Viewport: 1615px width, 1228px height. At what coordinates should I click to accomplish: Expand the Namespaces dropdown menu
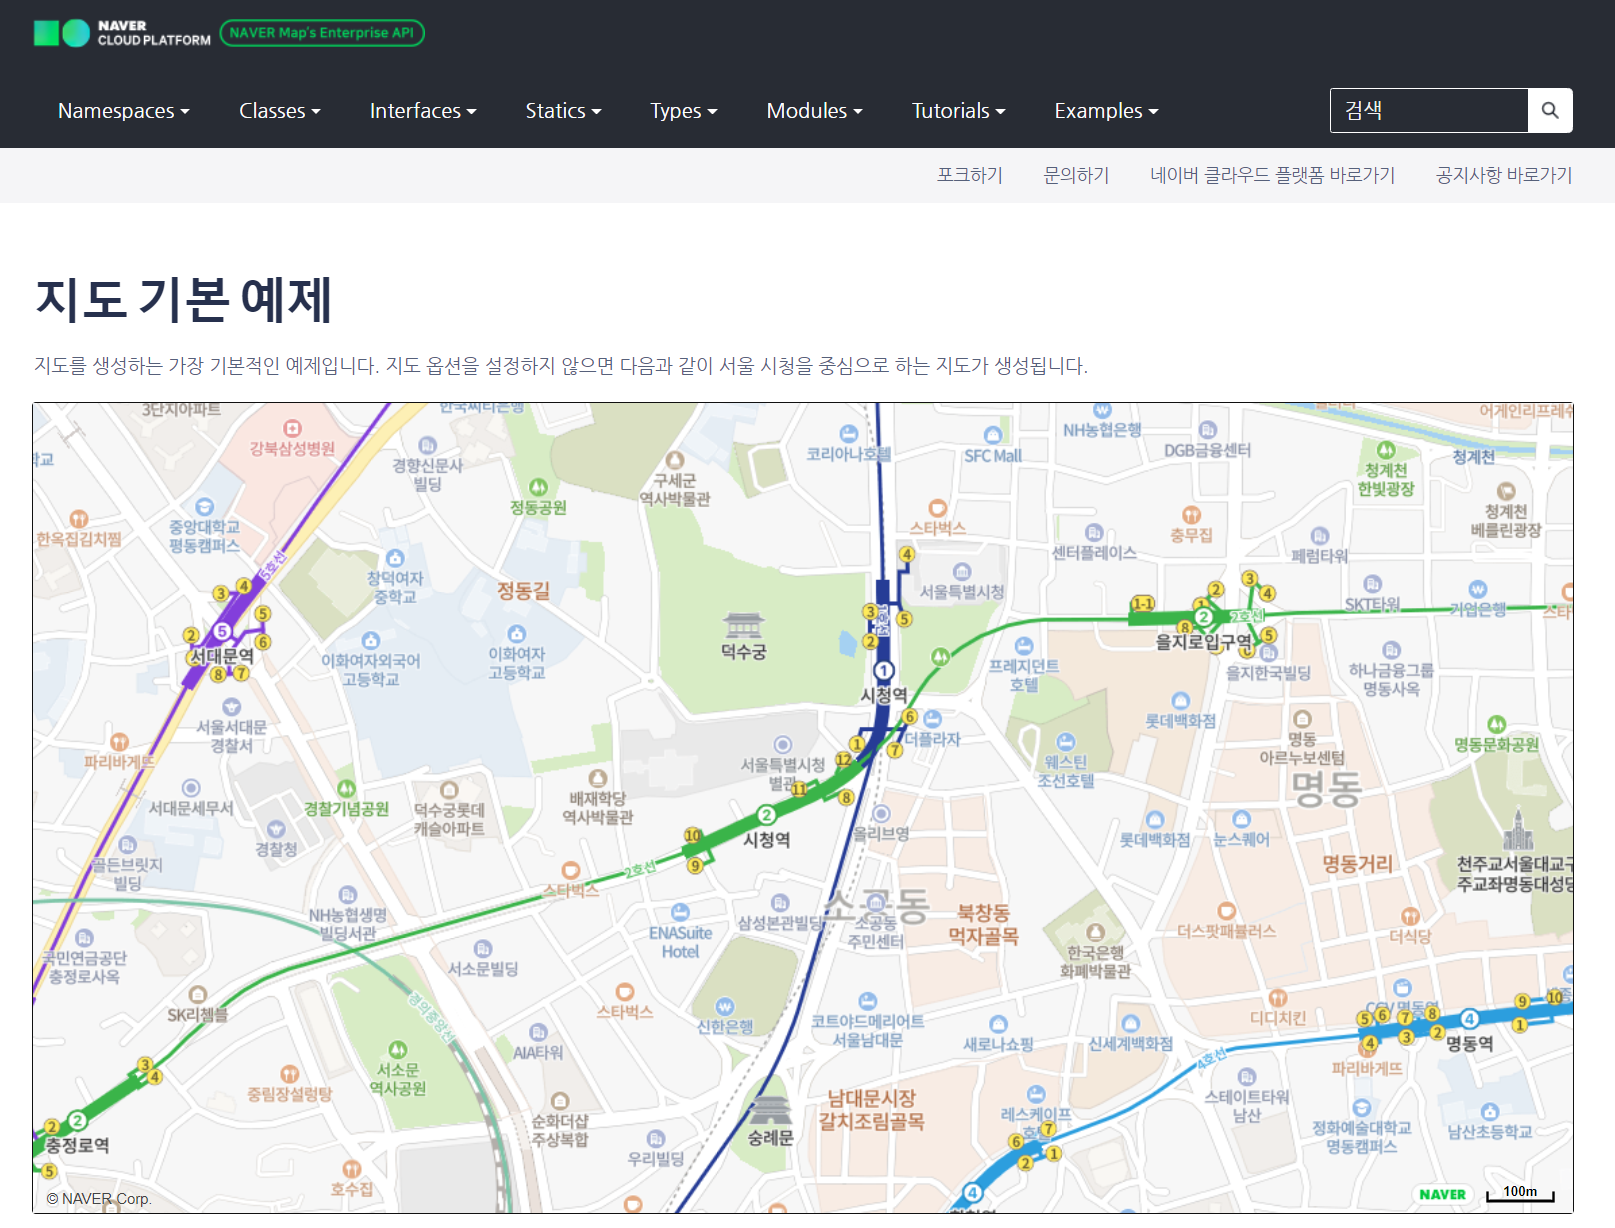coord(124,111)
